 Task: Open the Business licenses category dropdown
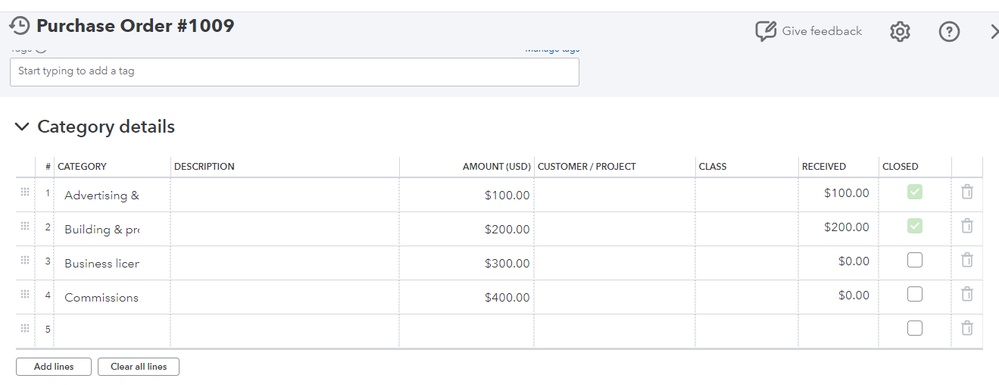[x=112, y=263]
